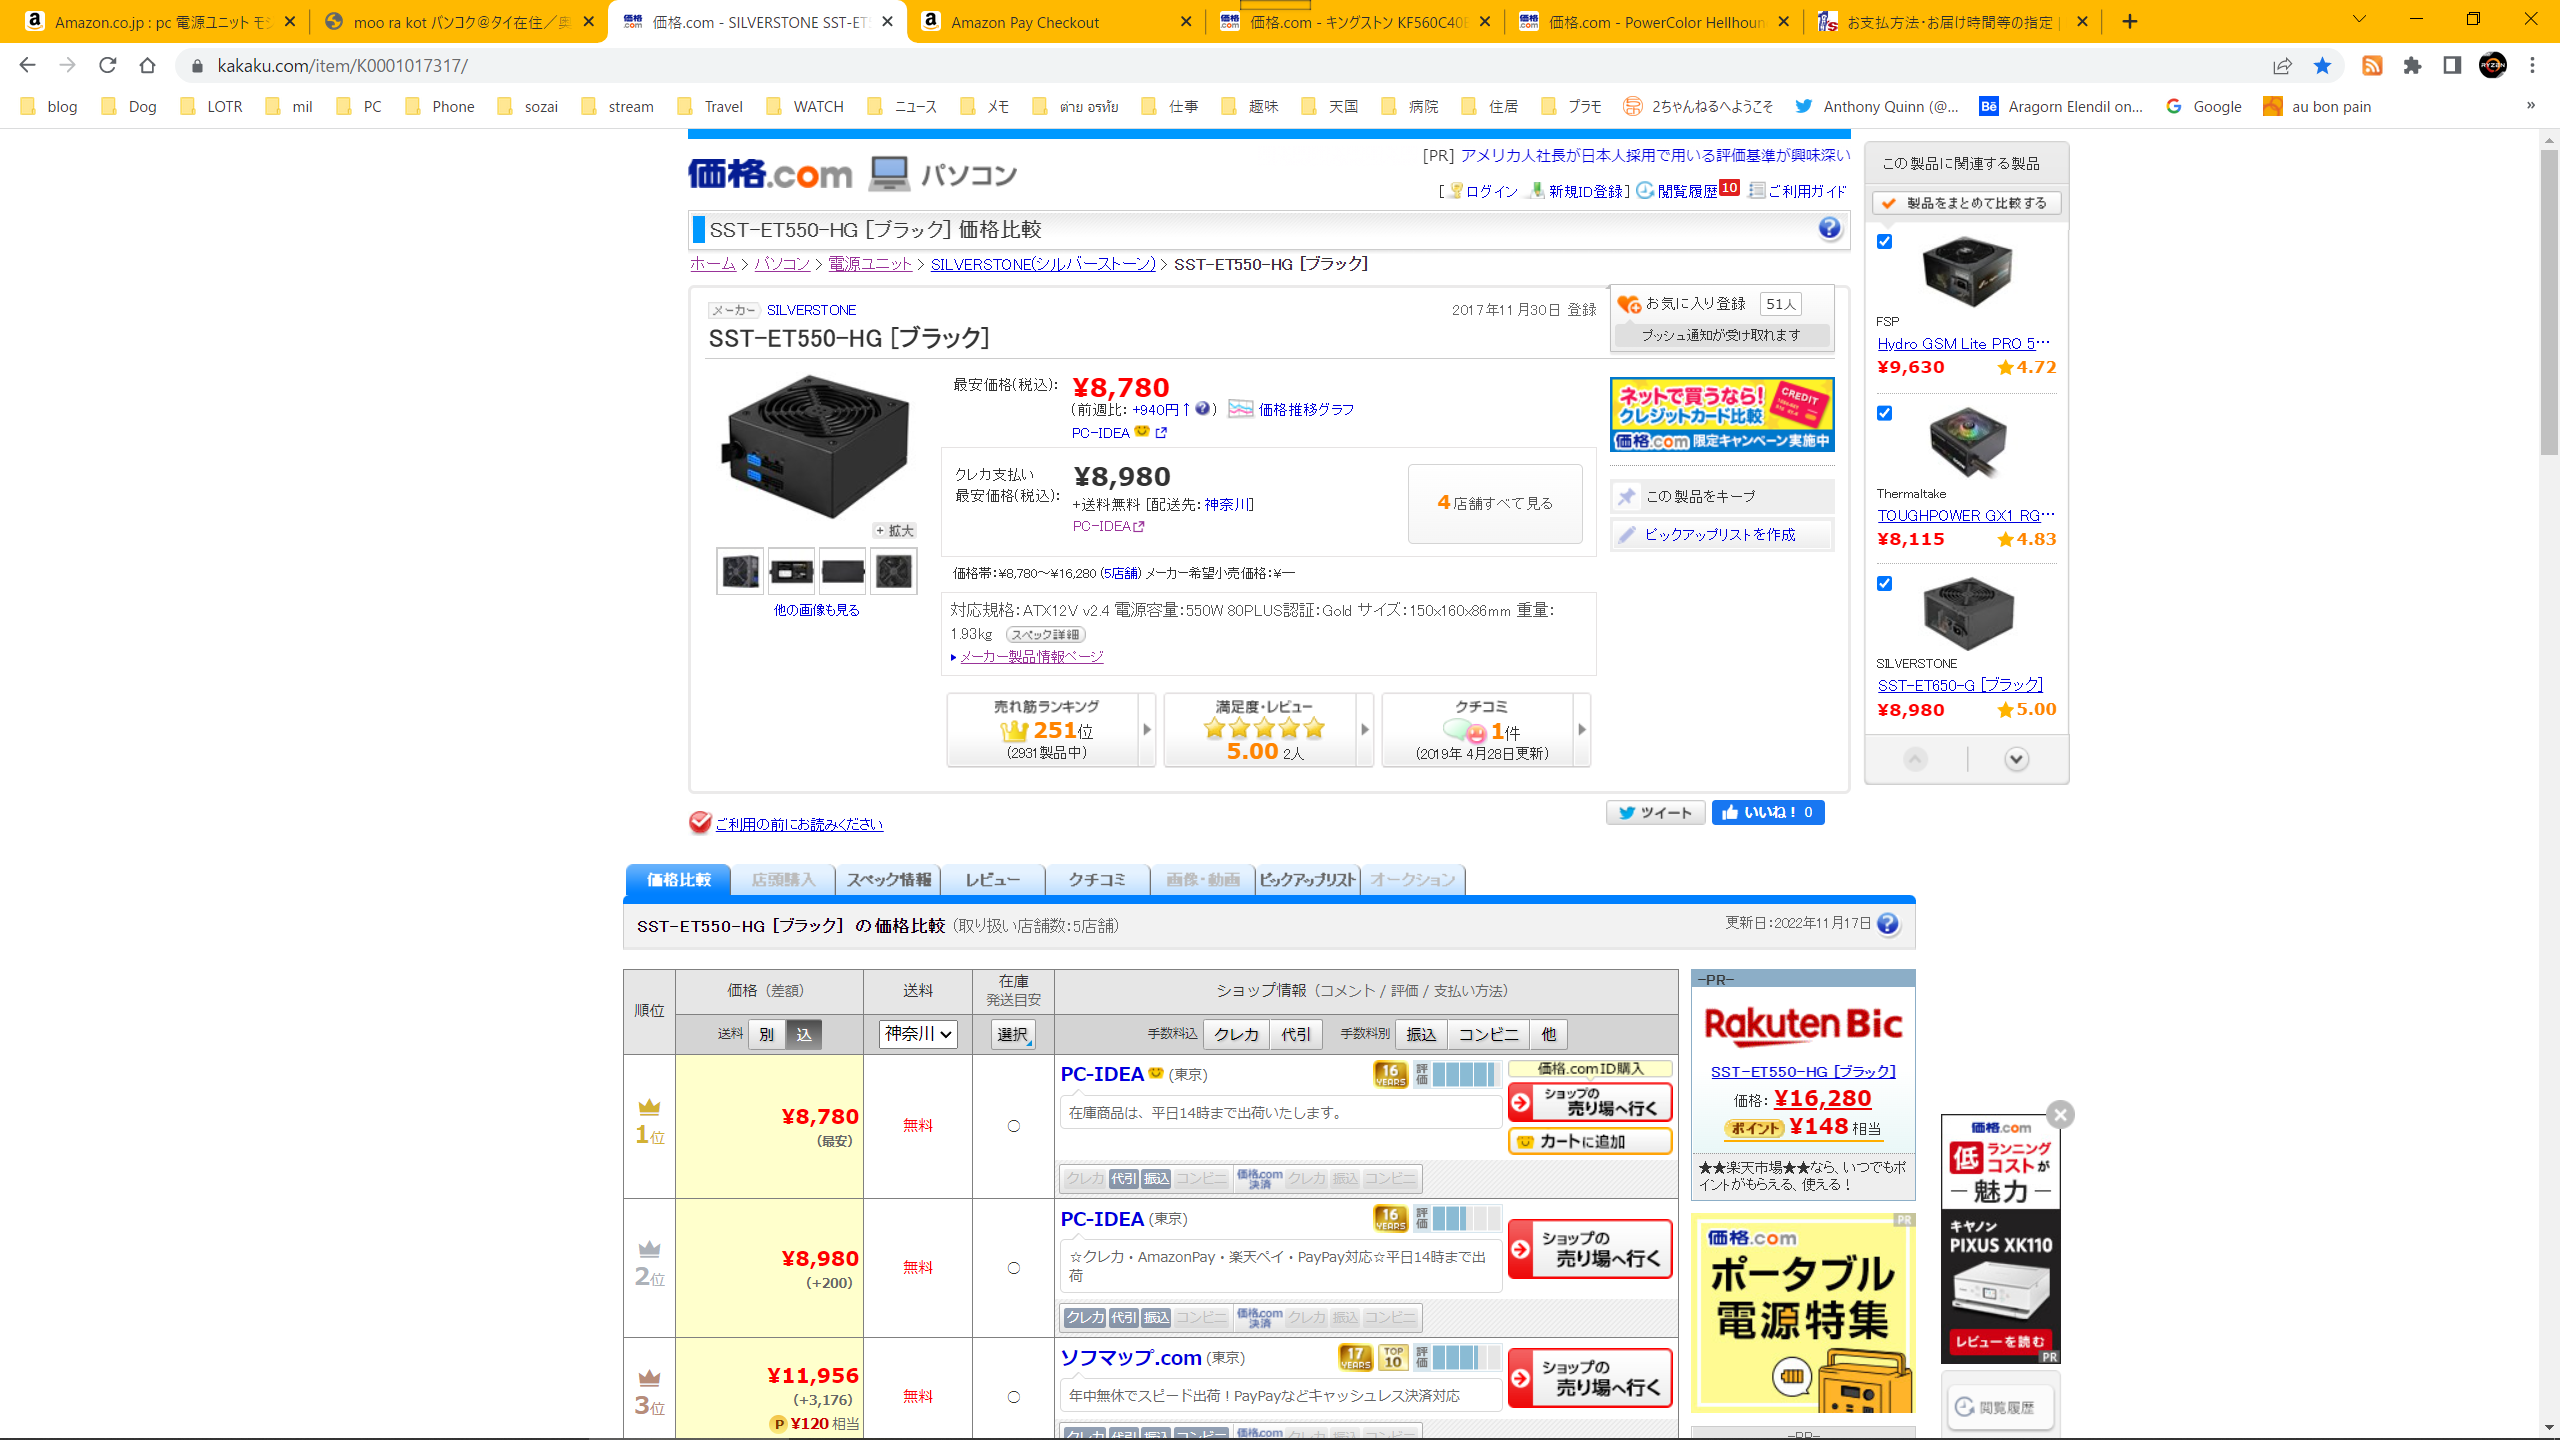Show more bookmarks with » chevron
Image resolution: width=2560 pixels, height=1440 pixels.
pyautogui.click(x=2531, y=106)
